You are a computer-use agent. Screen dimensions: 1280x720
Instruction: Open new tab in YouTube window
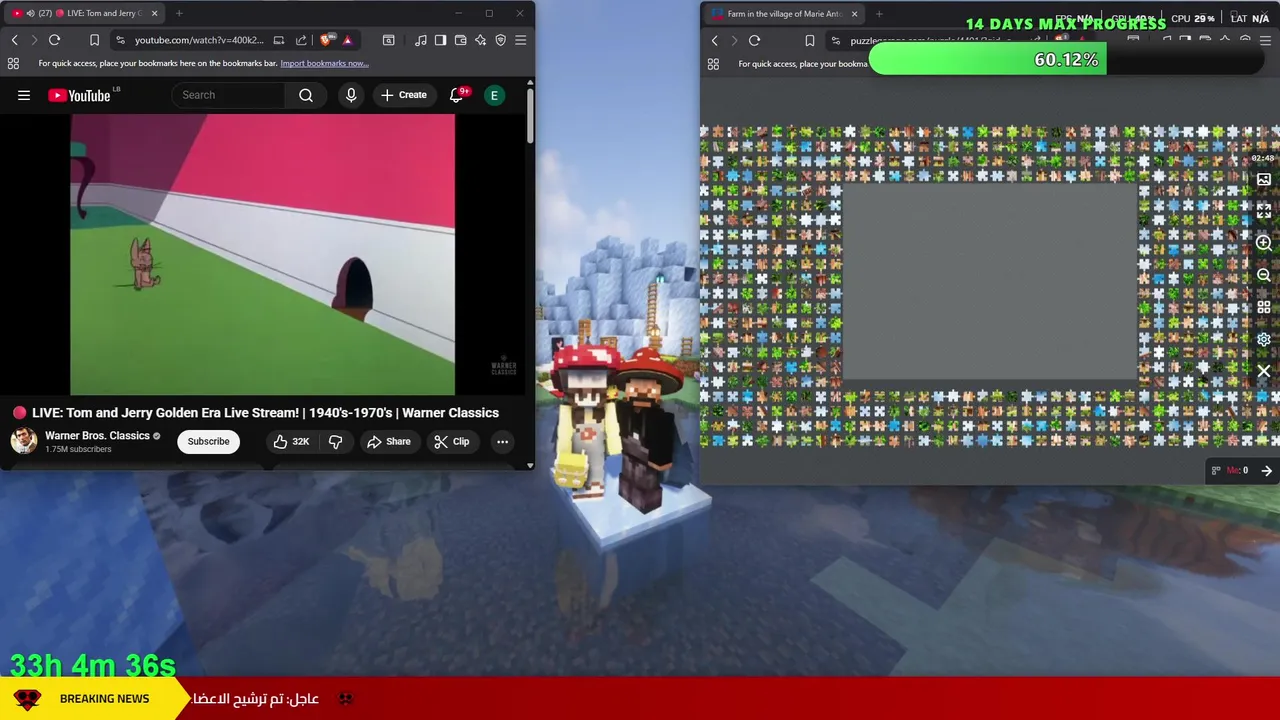(x=179, y=13)
